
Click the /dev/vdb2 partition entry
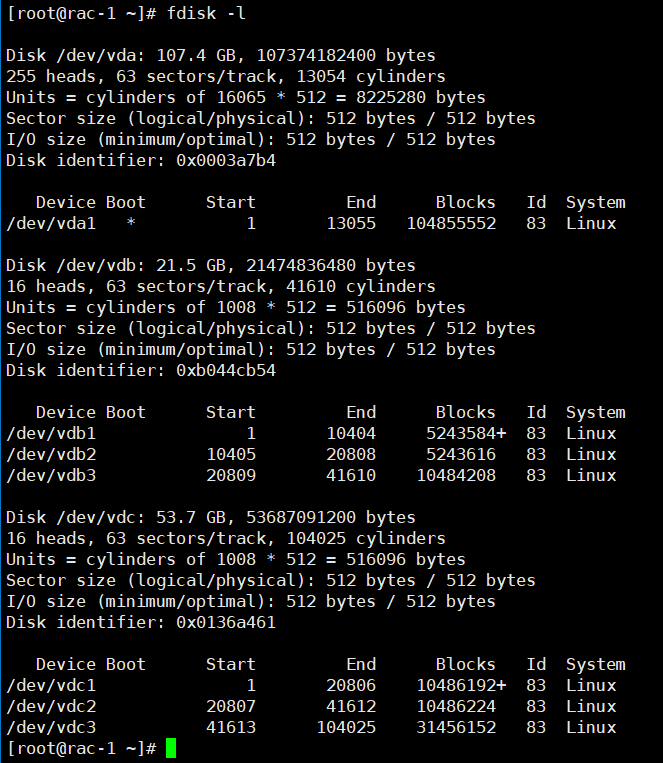[51, 454]
